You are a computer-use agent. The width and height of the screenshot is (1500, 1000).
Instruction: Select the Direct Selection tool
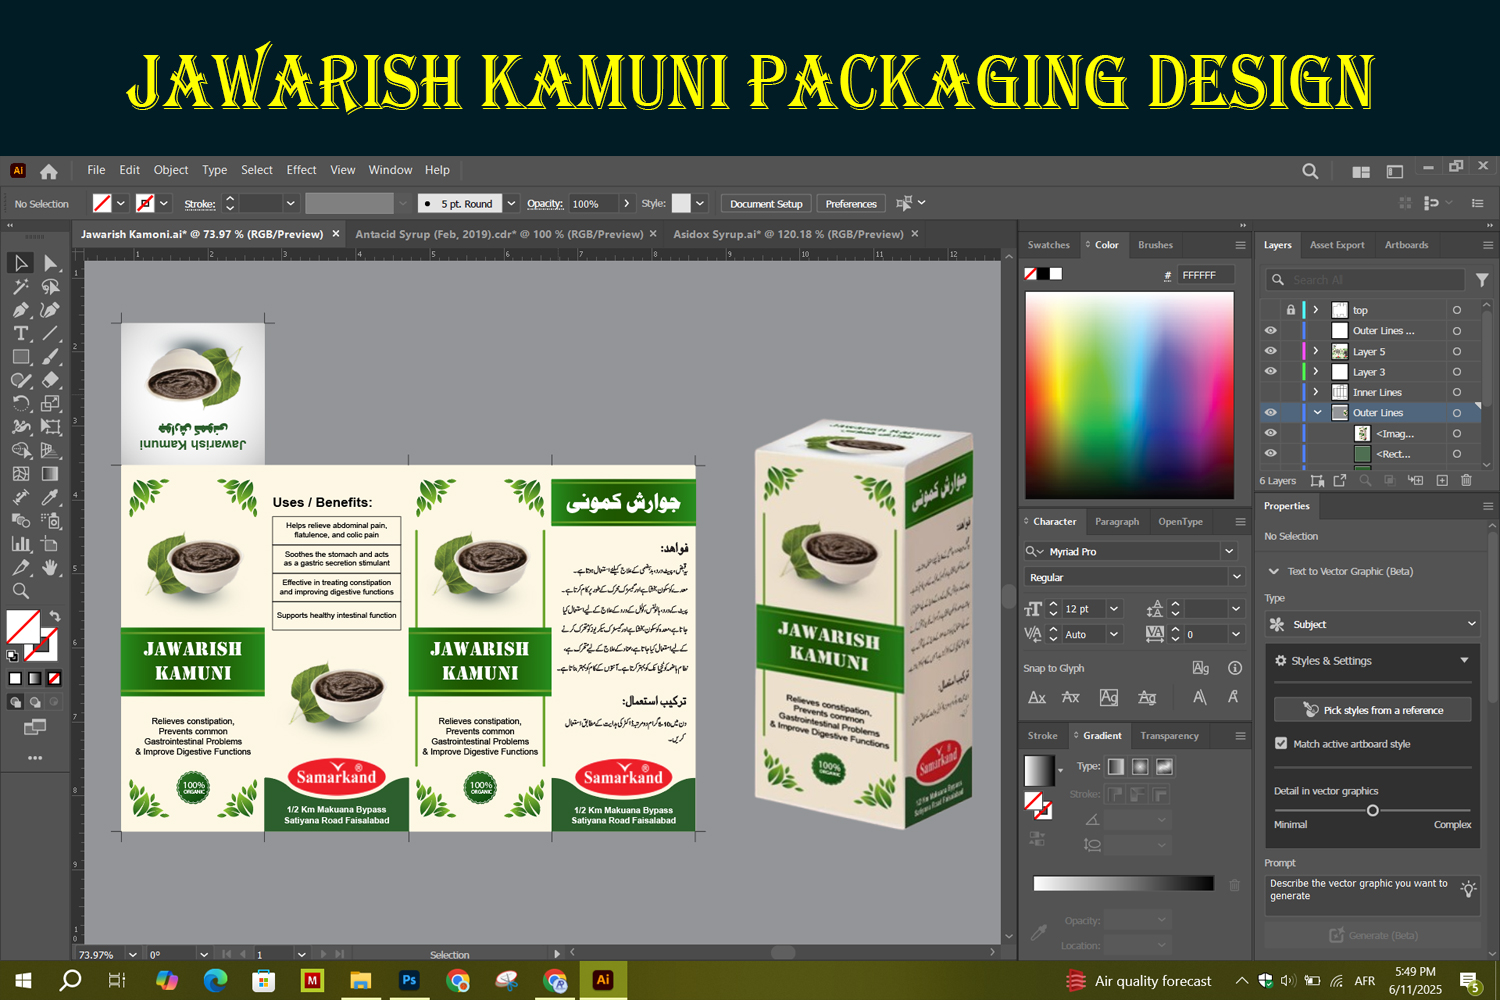click(x=51, y=263)
